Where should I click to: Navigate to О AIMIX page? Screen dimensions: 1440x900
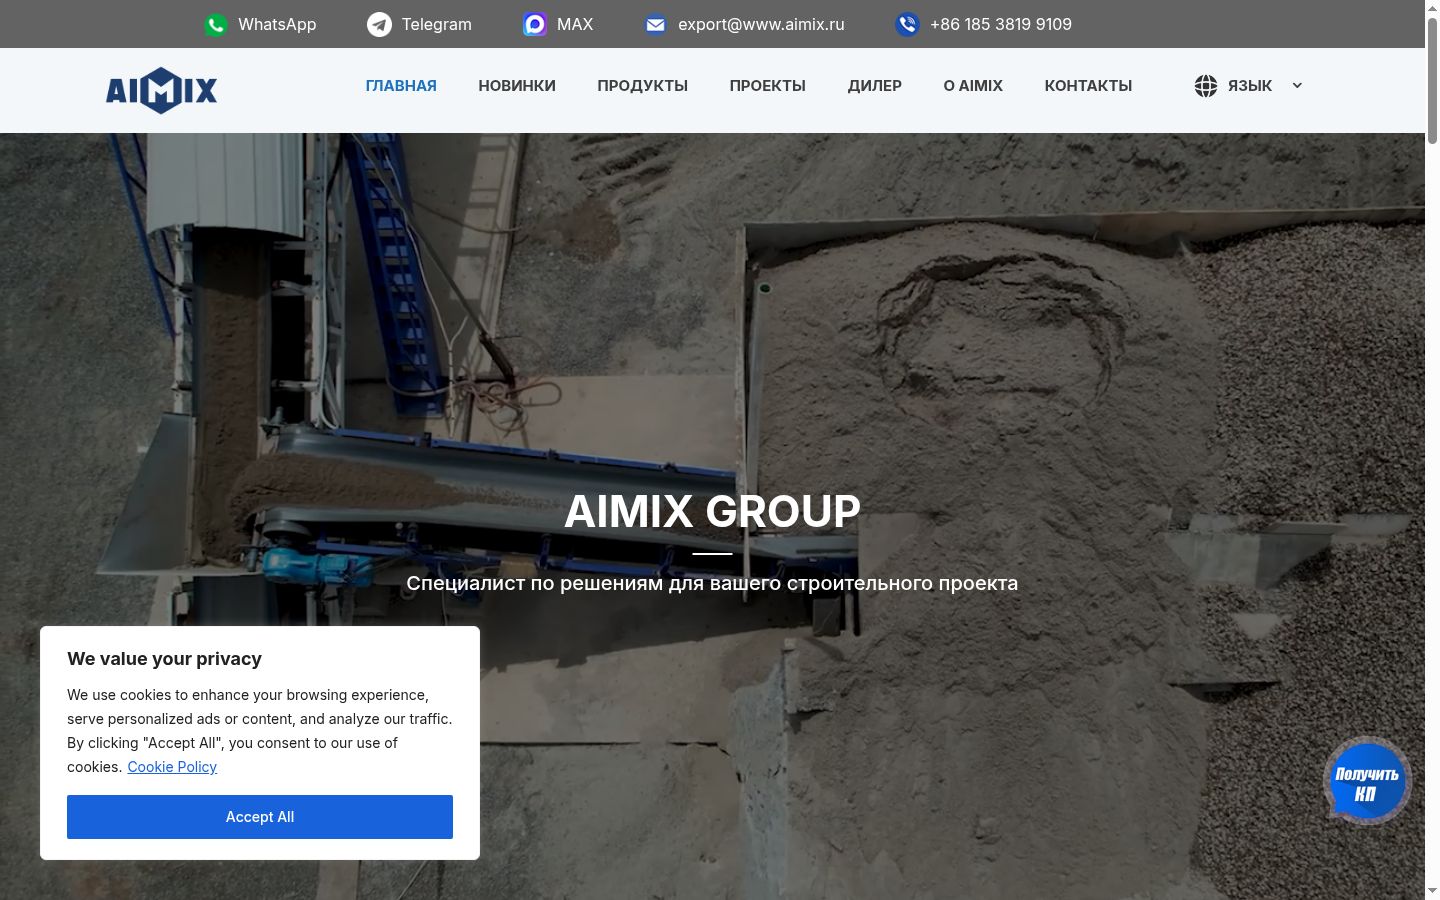pos(973,86)
